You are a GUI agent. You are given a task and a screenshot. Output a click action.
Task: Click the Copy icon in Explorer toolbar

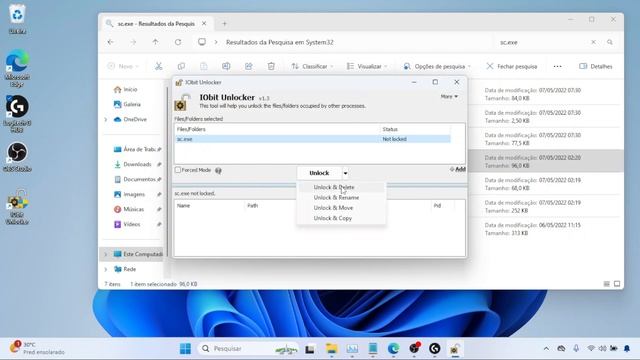(x=181, y=66)
